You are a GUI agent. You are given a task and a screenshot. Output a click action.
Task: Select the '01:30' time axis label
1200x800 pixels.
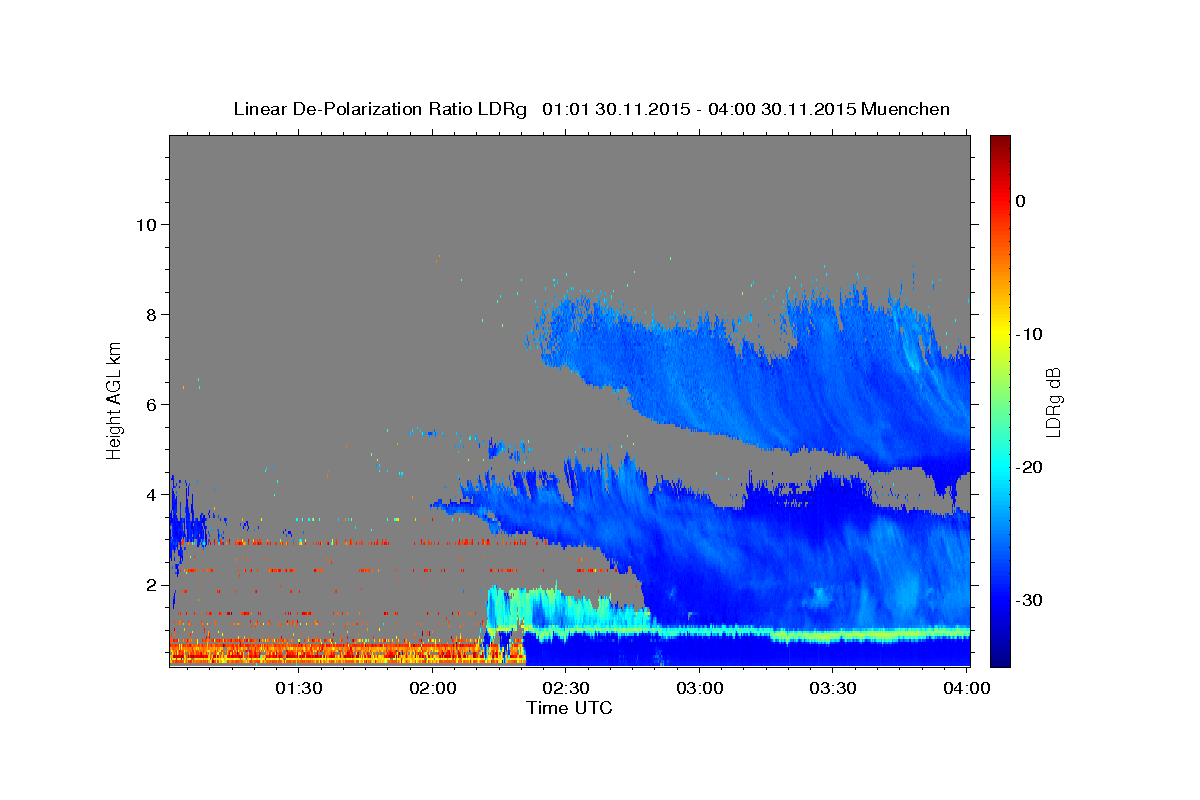299,689
